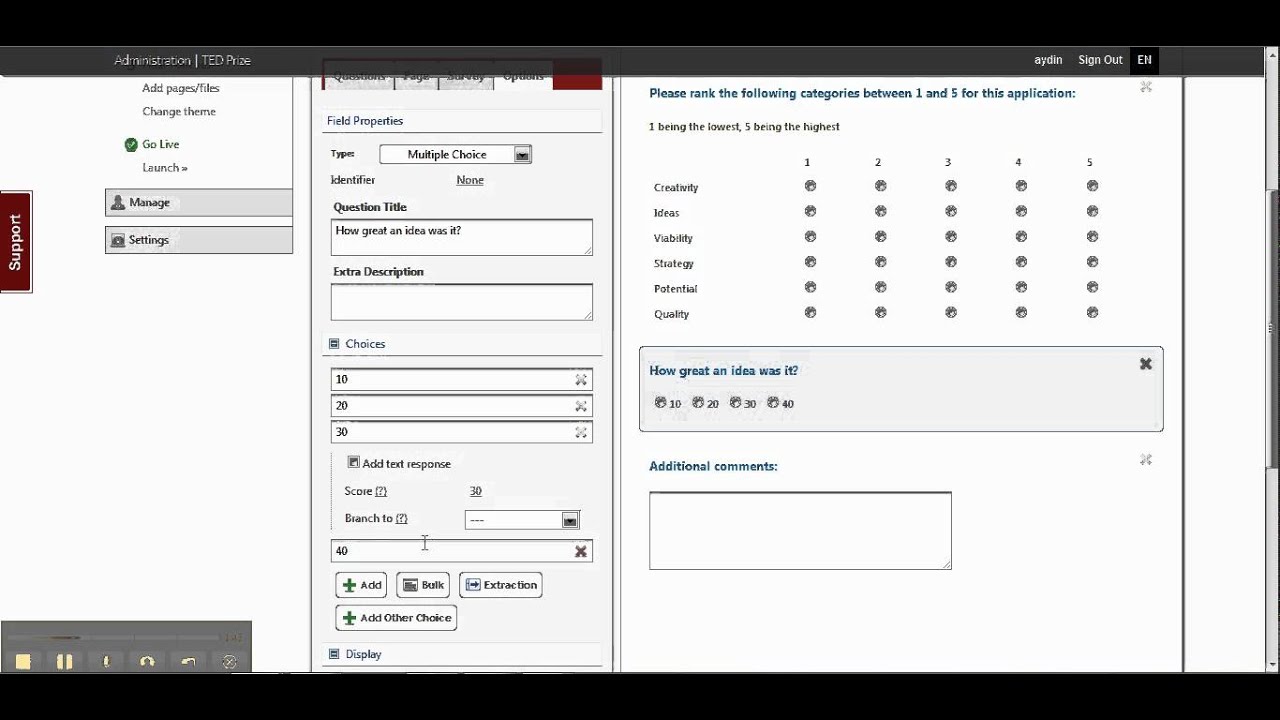This screenshot has height=720, width=1280.
Task: Switch to the Page tab
Action: 416,78
